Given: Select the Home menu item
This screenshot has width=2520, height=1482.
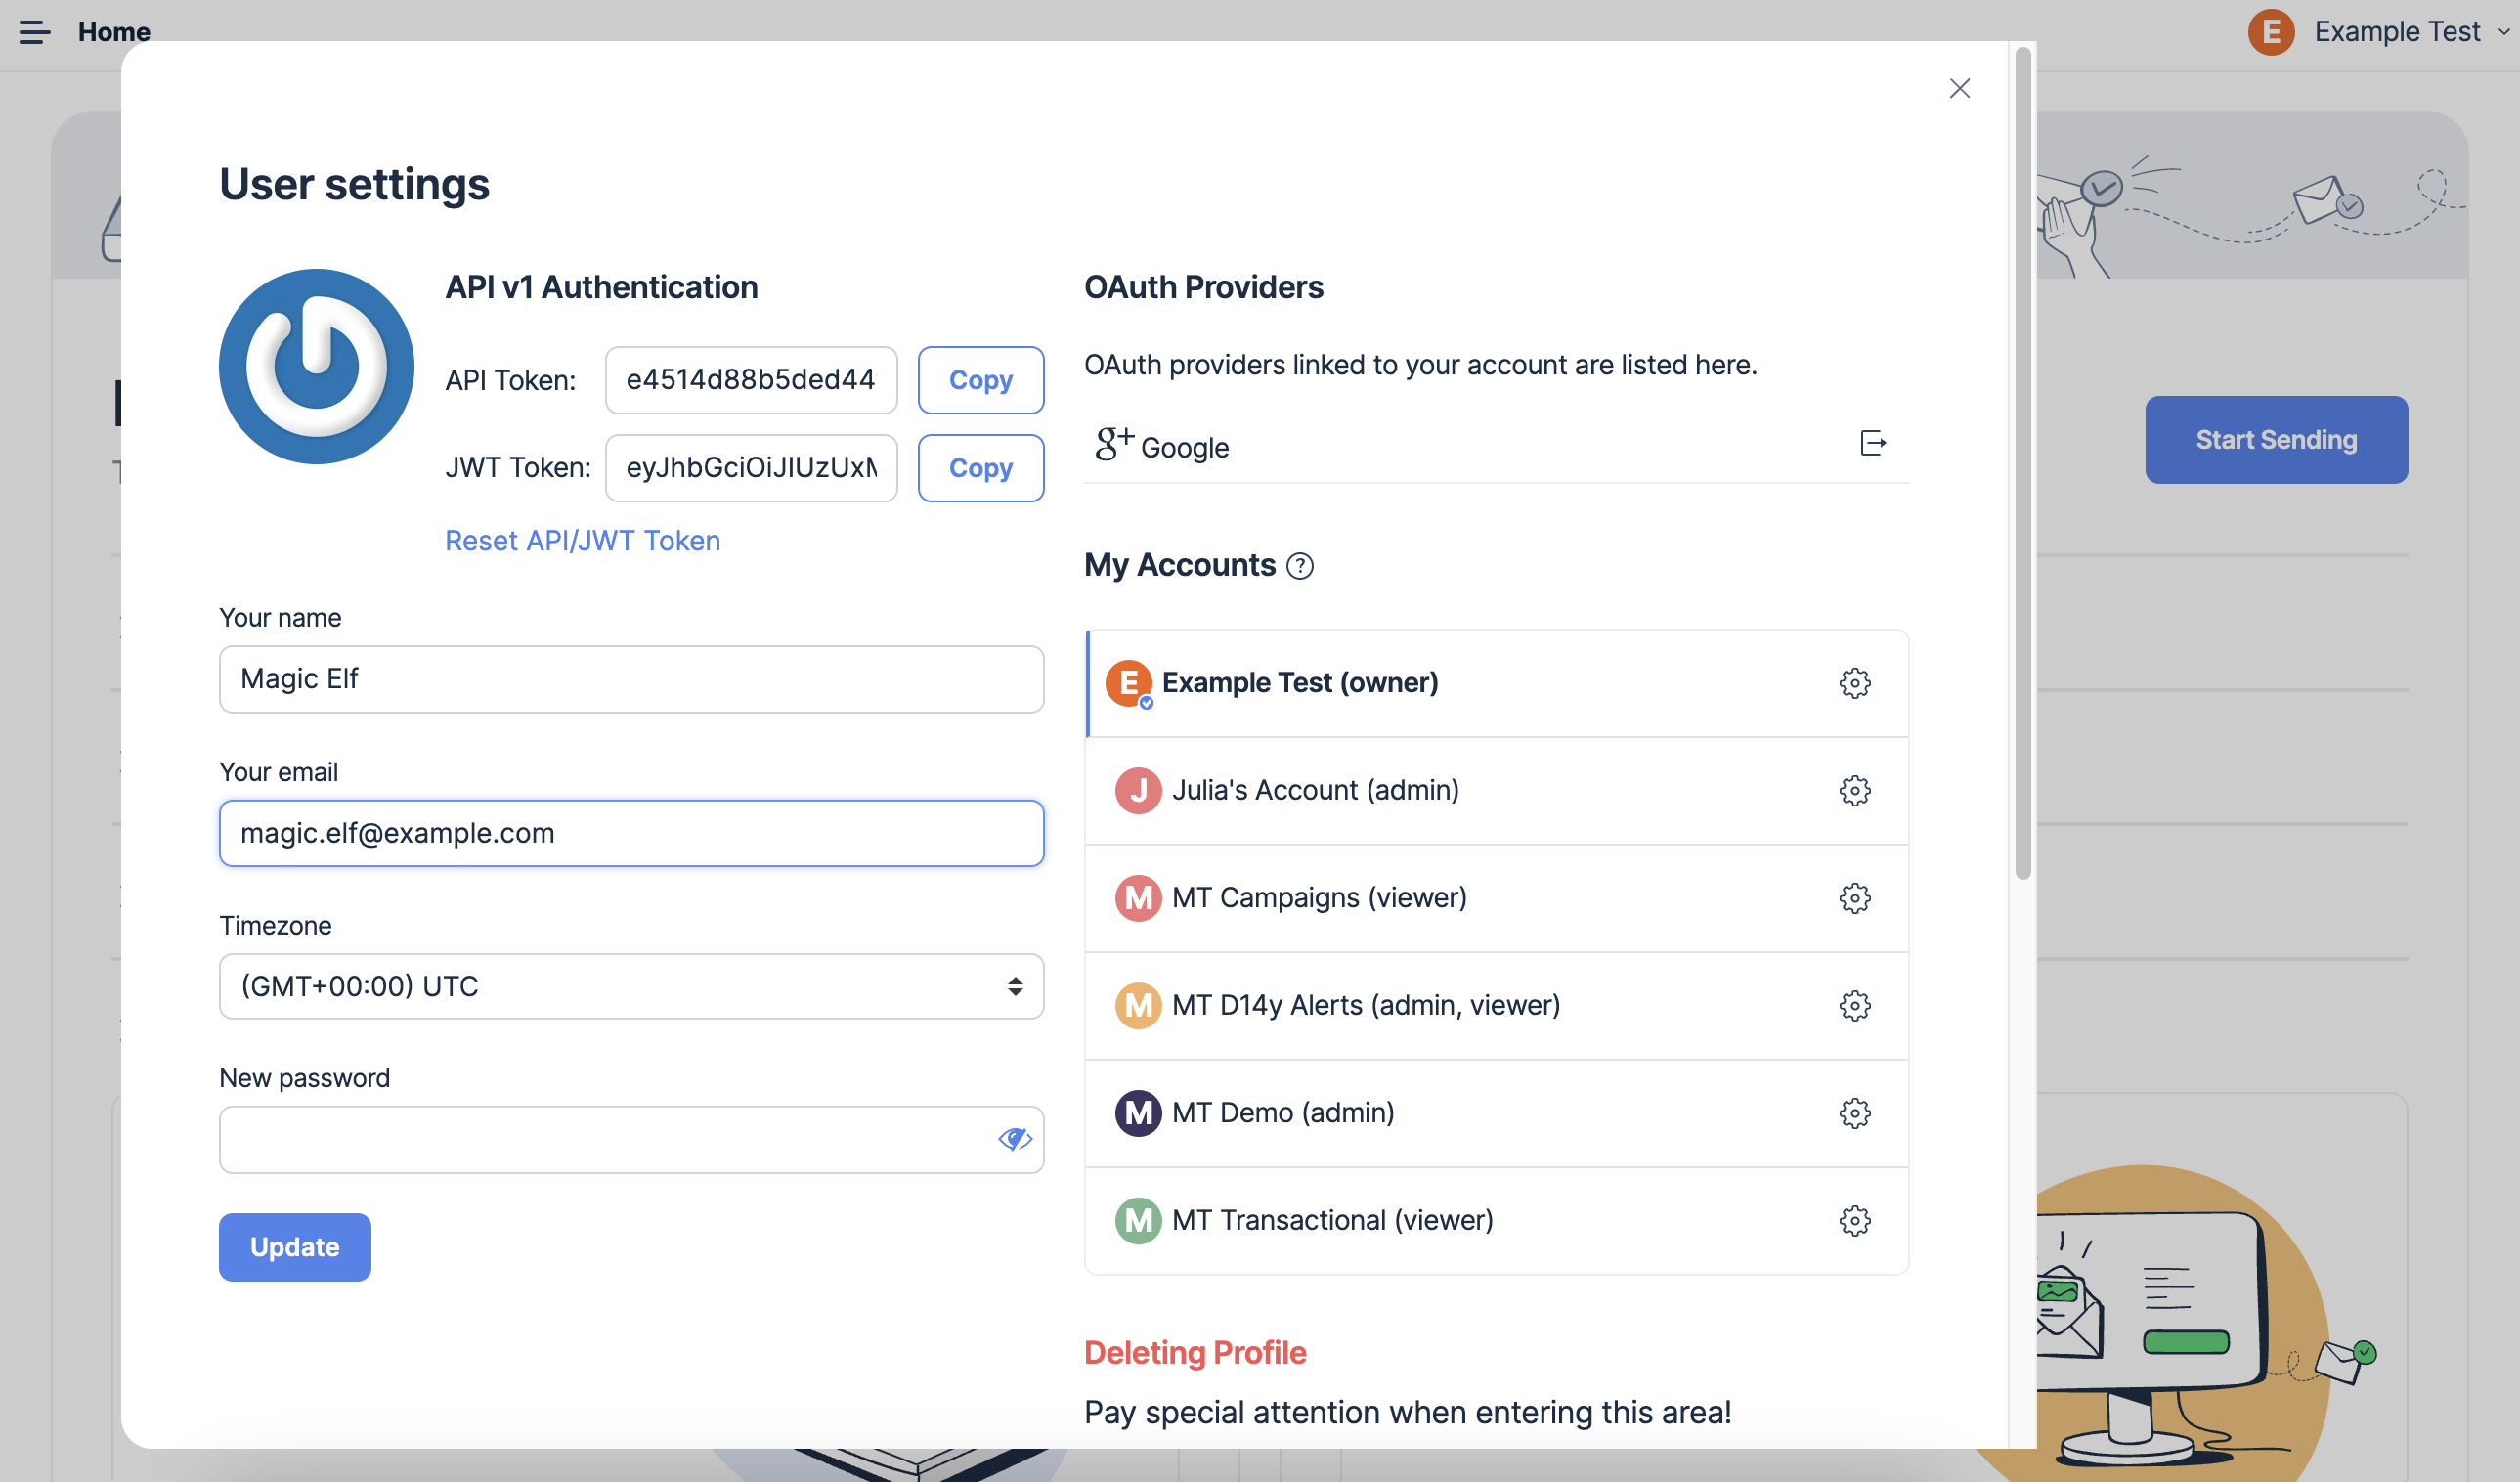Looking at the screenshot, I should (x=113, y=31).
